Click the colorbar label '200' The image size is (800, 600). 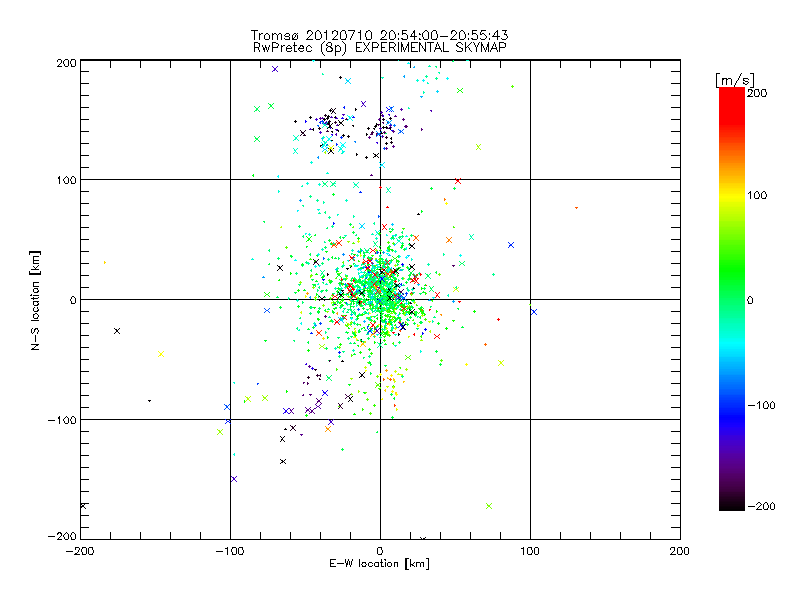tap(757, 93)
